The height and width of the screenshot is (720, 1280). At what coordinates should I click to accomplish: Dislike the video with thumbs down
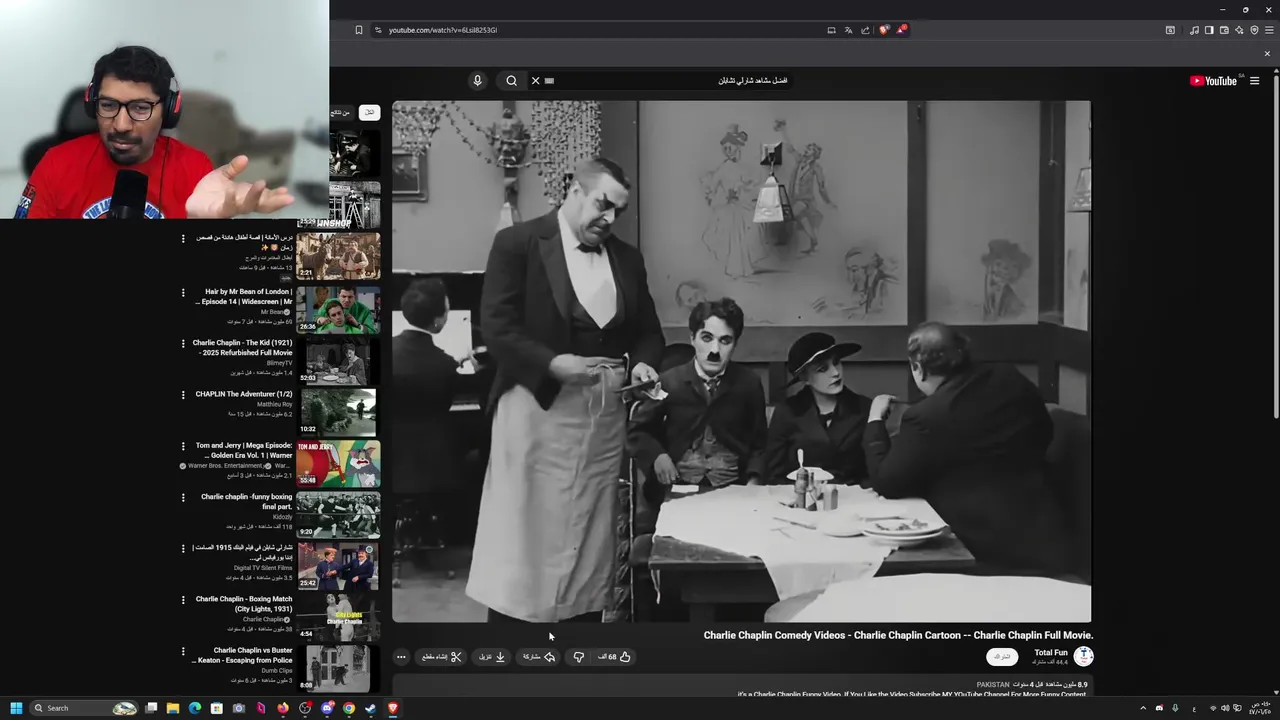click(578, 657)
